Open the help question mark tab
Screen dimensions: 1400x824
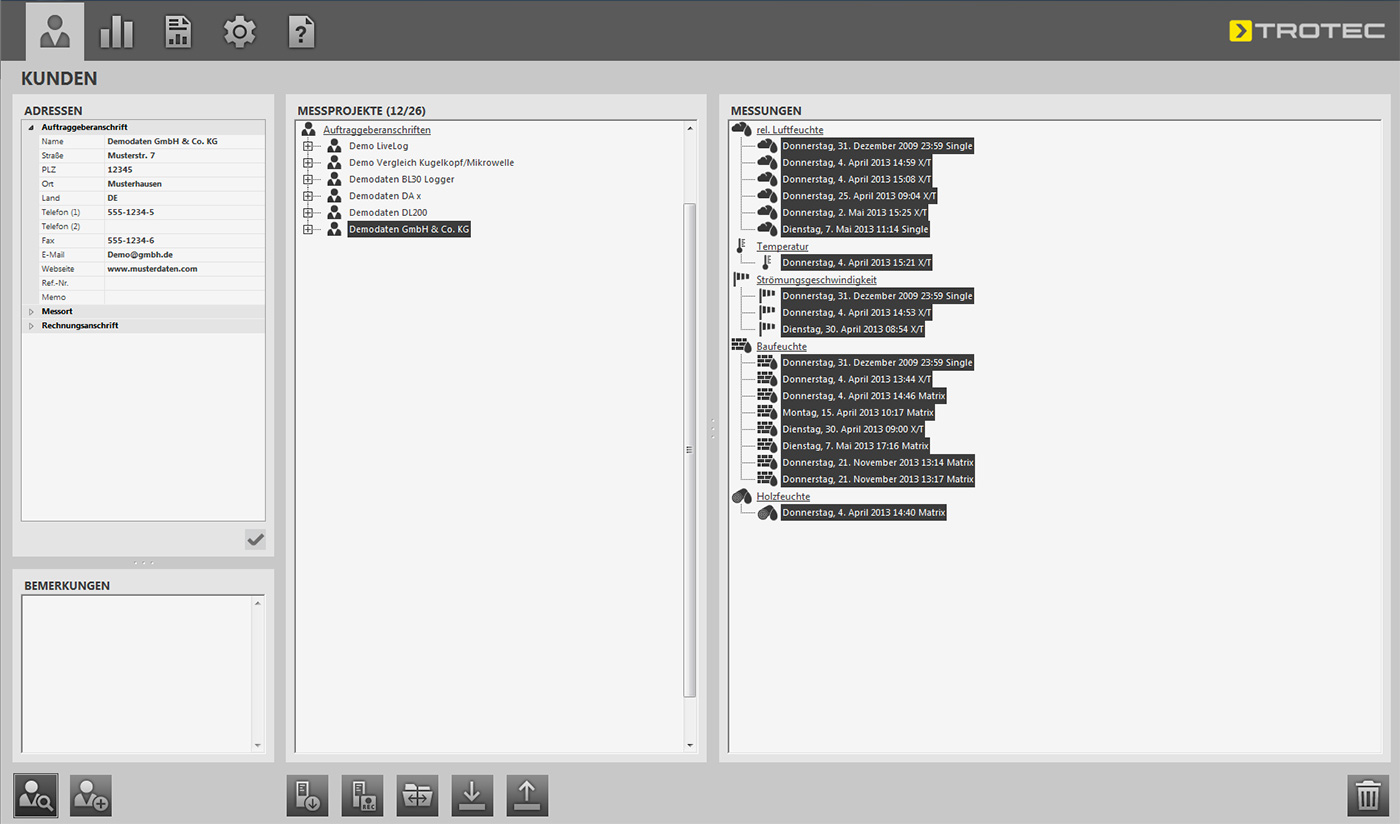pos(301,32)
